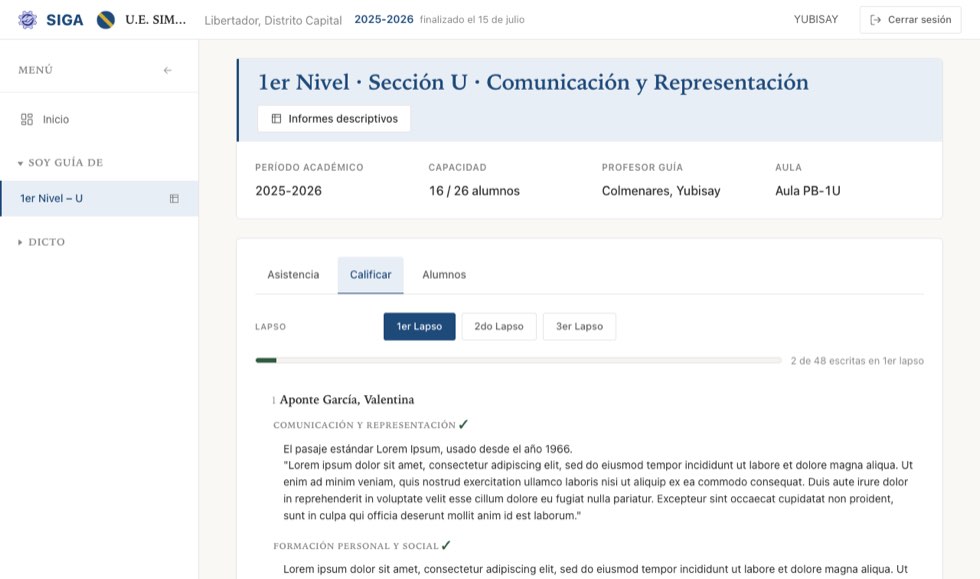The height and width of the screenshot is (579, 980).
Task: Switch to 3er Lapso
Action: point(579,326)
